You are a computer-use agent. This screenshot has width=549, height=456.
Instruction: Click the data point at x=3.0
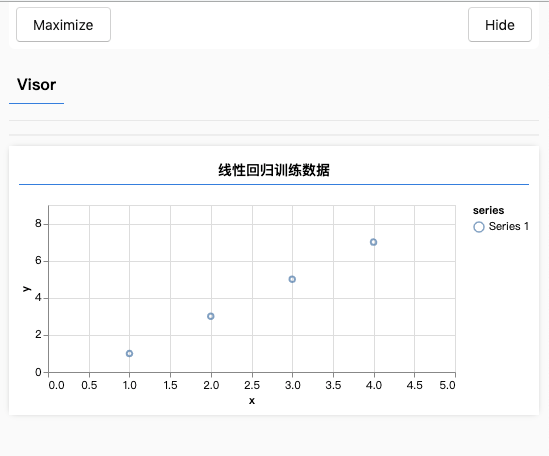click(292, 279)
